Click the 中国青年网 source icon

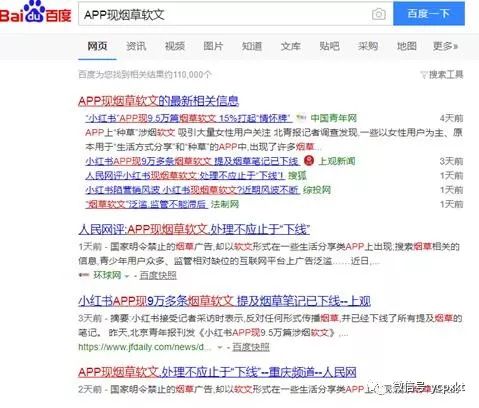pyautogui.click(x=301, y=117)
